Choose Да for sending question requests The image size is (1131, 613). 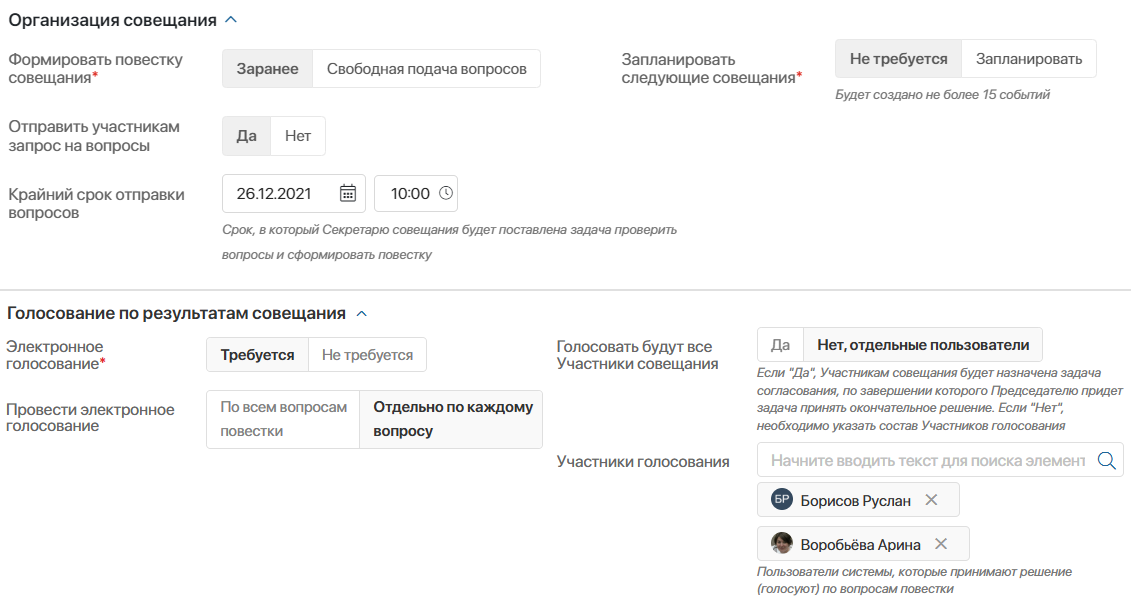247,136
